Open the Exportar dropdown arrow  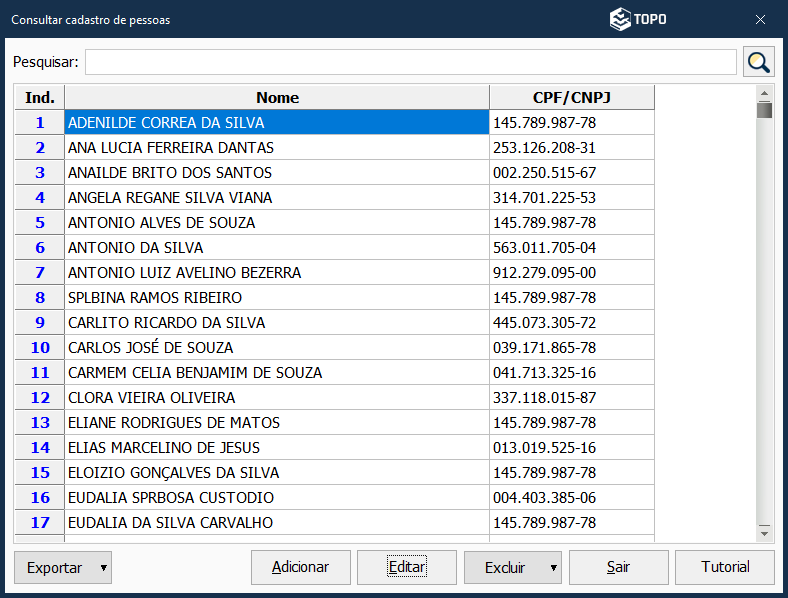tap(104, 568)
